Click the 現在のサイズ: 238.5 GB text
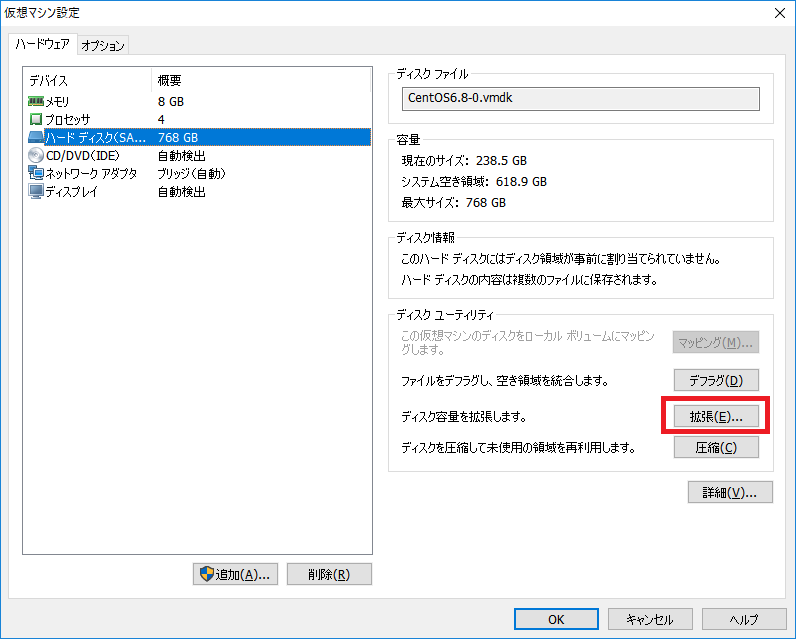Image resolution: width=796 pixels, height=639 pixels. [464, 161]
